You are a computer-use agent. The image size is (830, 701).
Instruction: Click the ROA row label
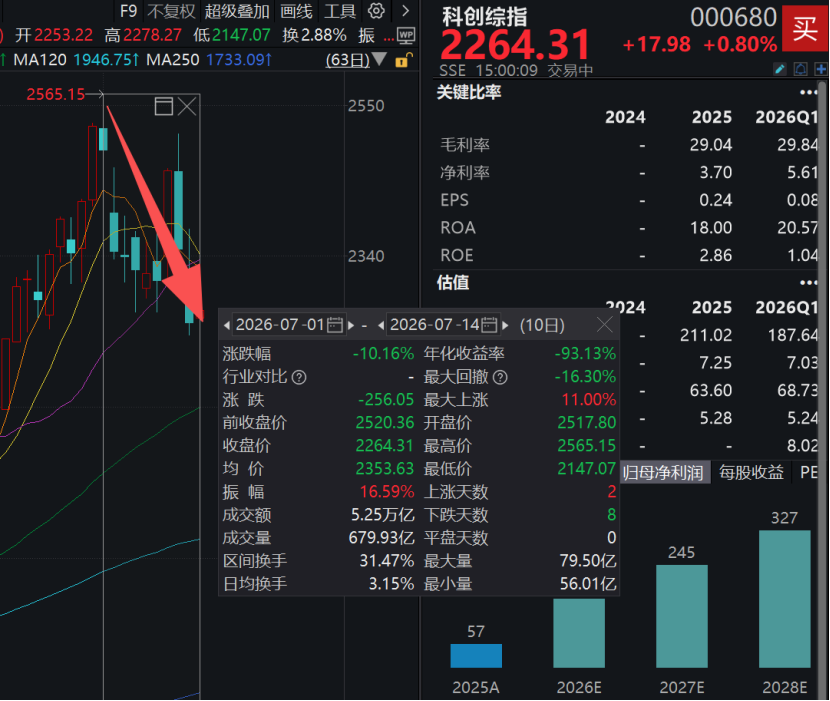coord(458,228)
